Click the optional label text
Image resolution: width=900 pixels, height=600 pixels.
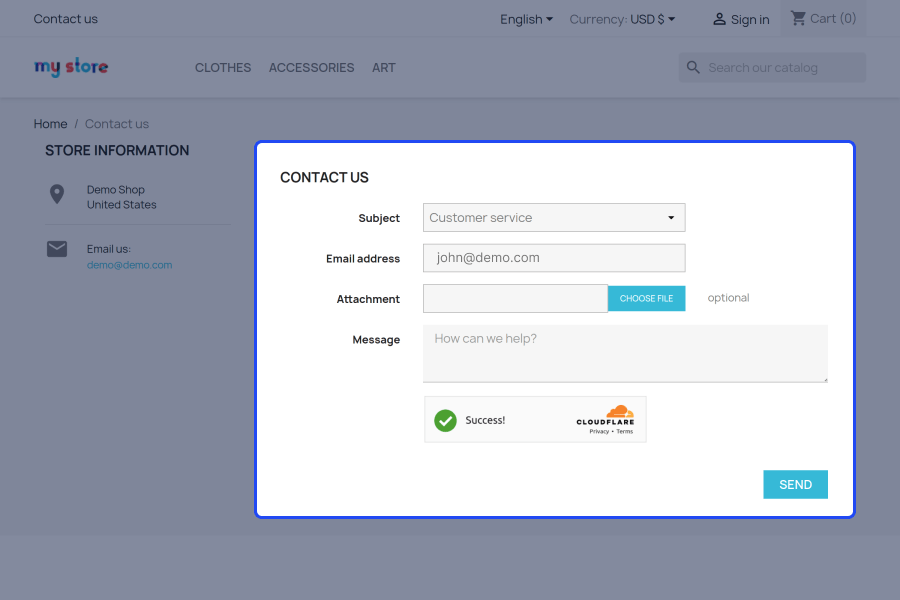pyautogui.click(x=728, y=298)
